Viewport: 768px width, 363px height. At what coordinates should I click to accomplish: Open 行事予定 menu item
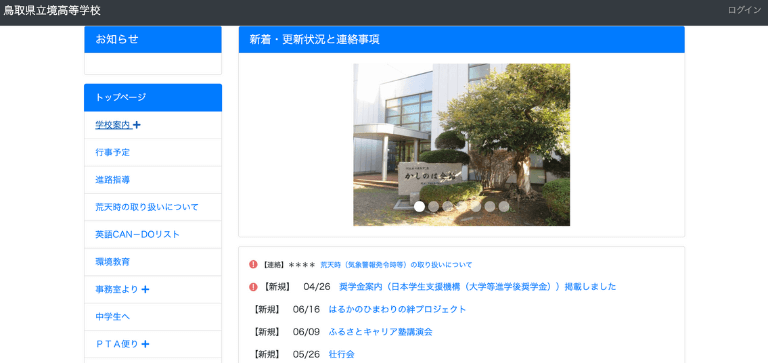tap(113, 152)
